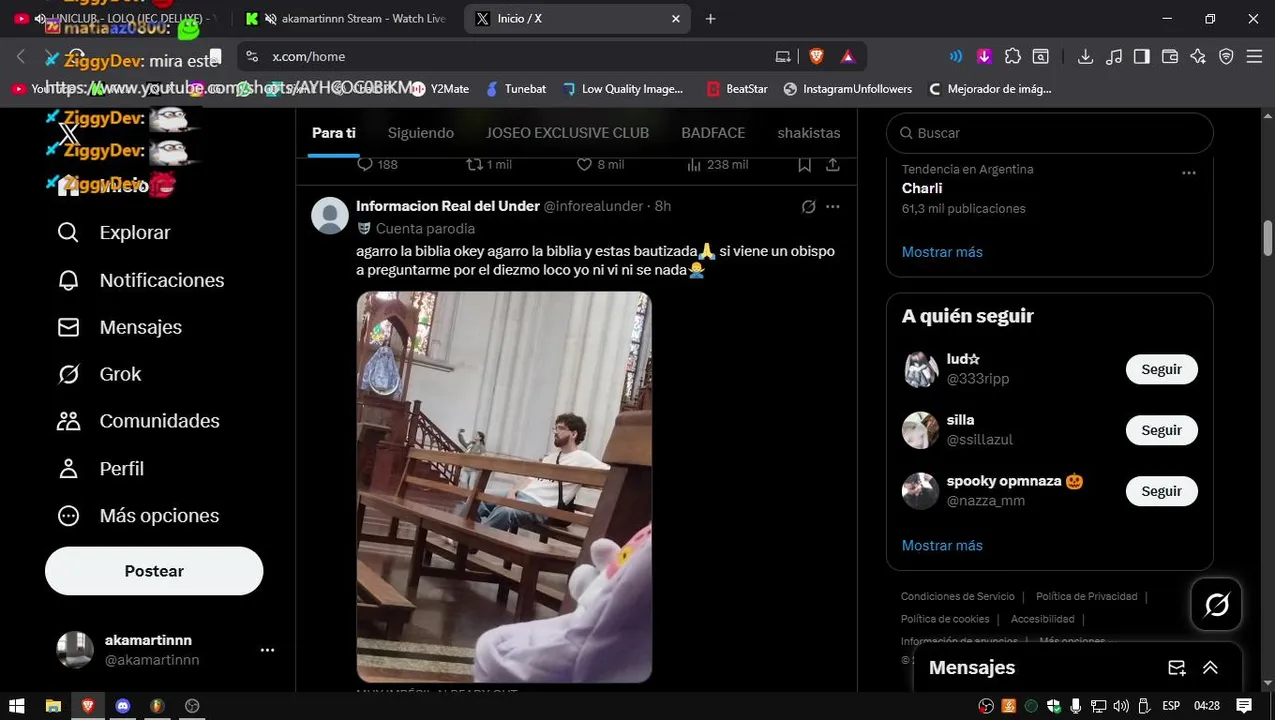
Task: Switch to the shakistas tab
Action: pos(809,133)
